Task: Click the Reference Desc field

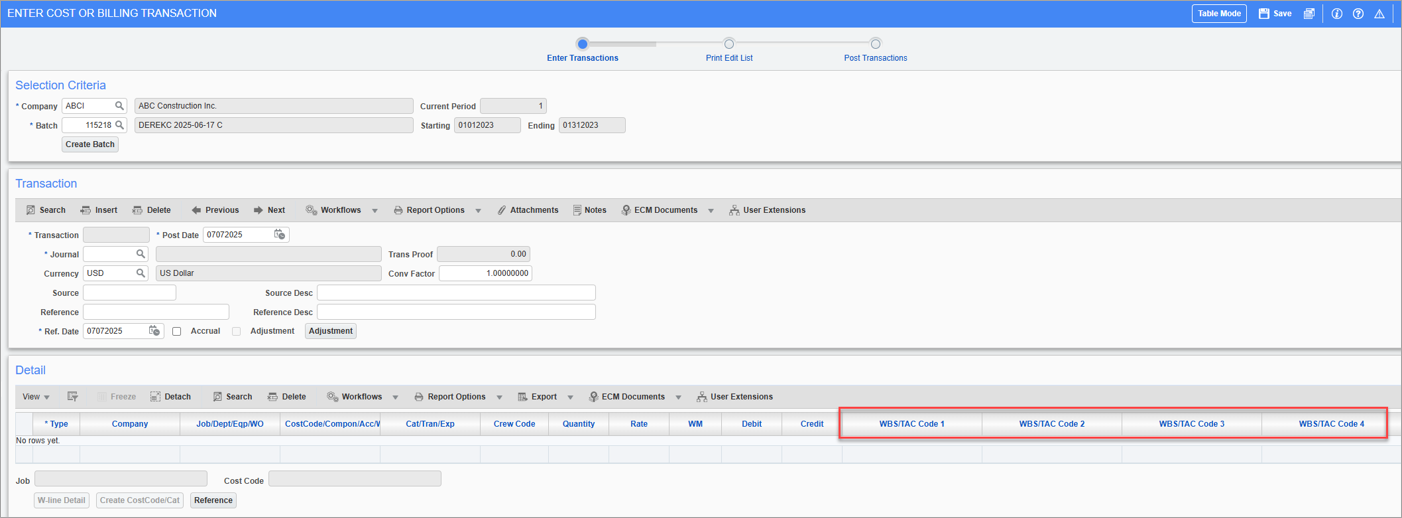Action: [x=456, y=312]
